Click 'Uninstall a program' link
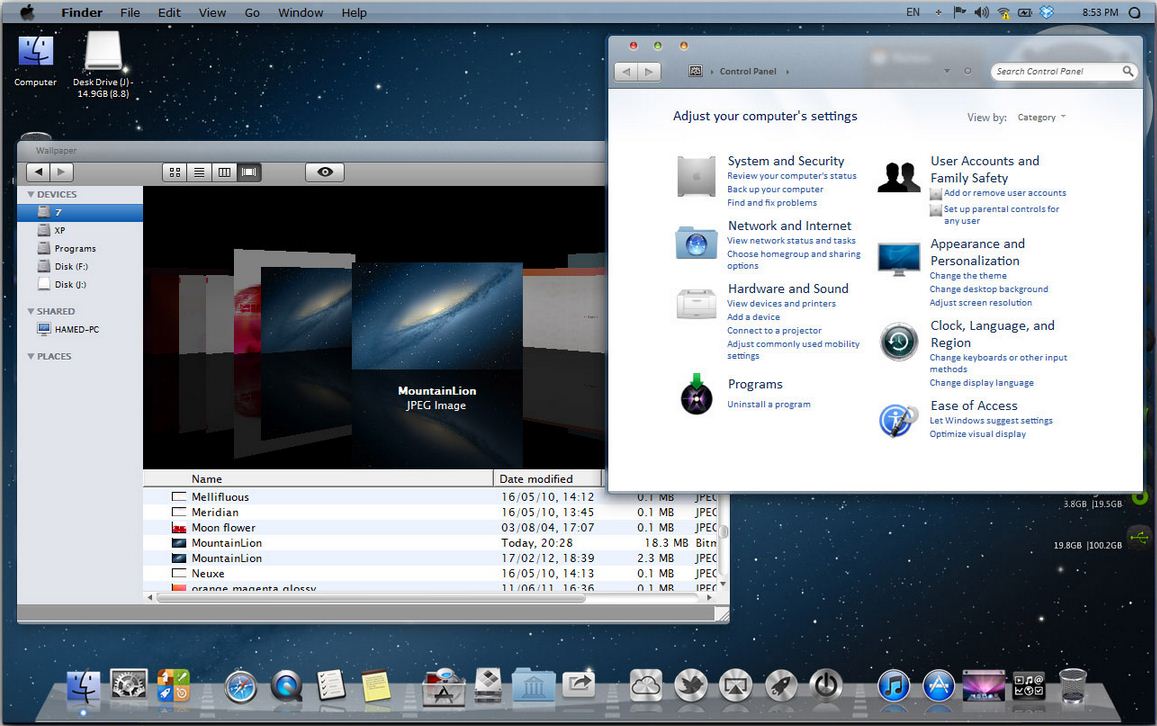Image resolution: width=1157 pixels, height=726 pixels. (769, 404)
